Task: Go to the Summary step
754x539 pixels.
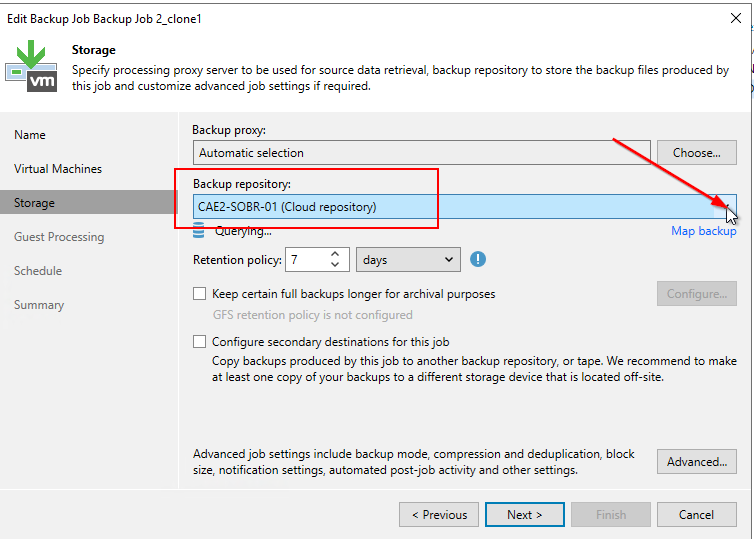Action: coord(38,305)
